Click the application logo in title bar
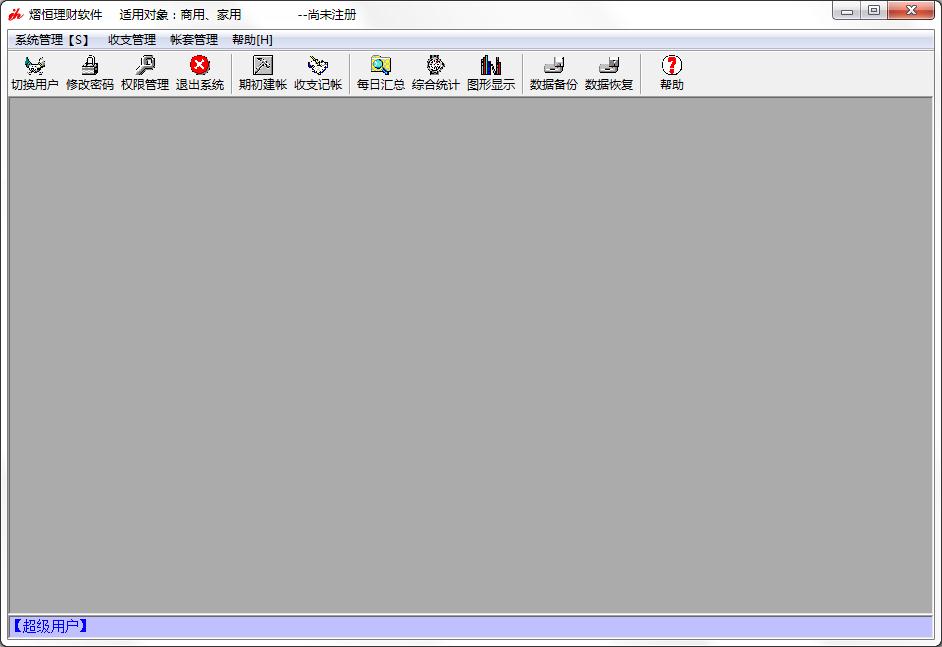942x647 pixels. coord(16,14)
